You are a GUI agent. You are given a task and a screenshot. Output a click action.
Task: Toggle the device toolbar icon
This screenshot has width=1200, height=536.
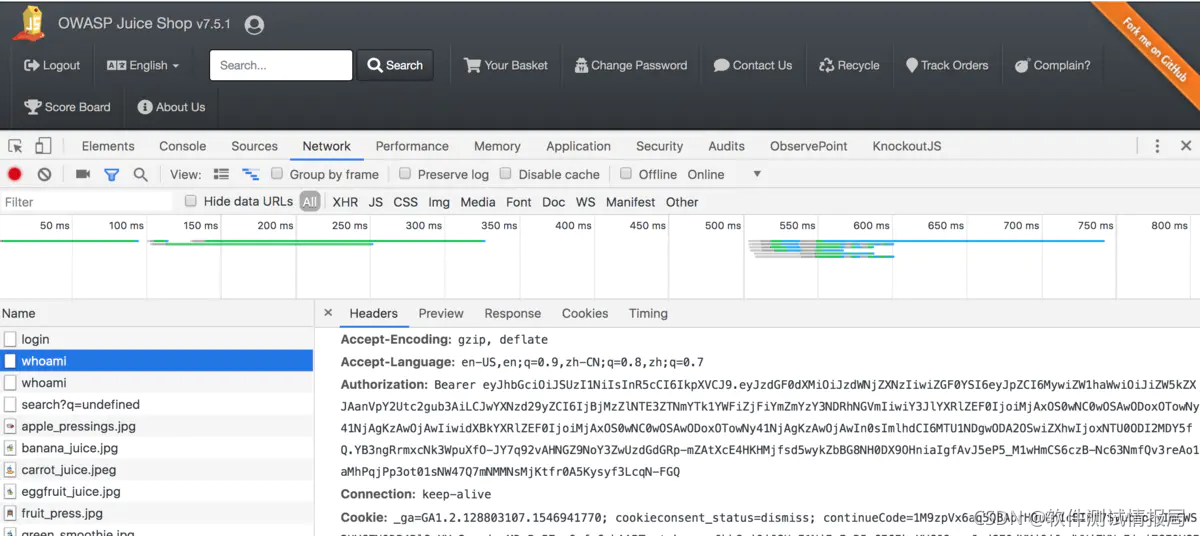(x=42, y=146)
